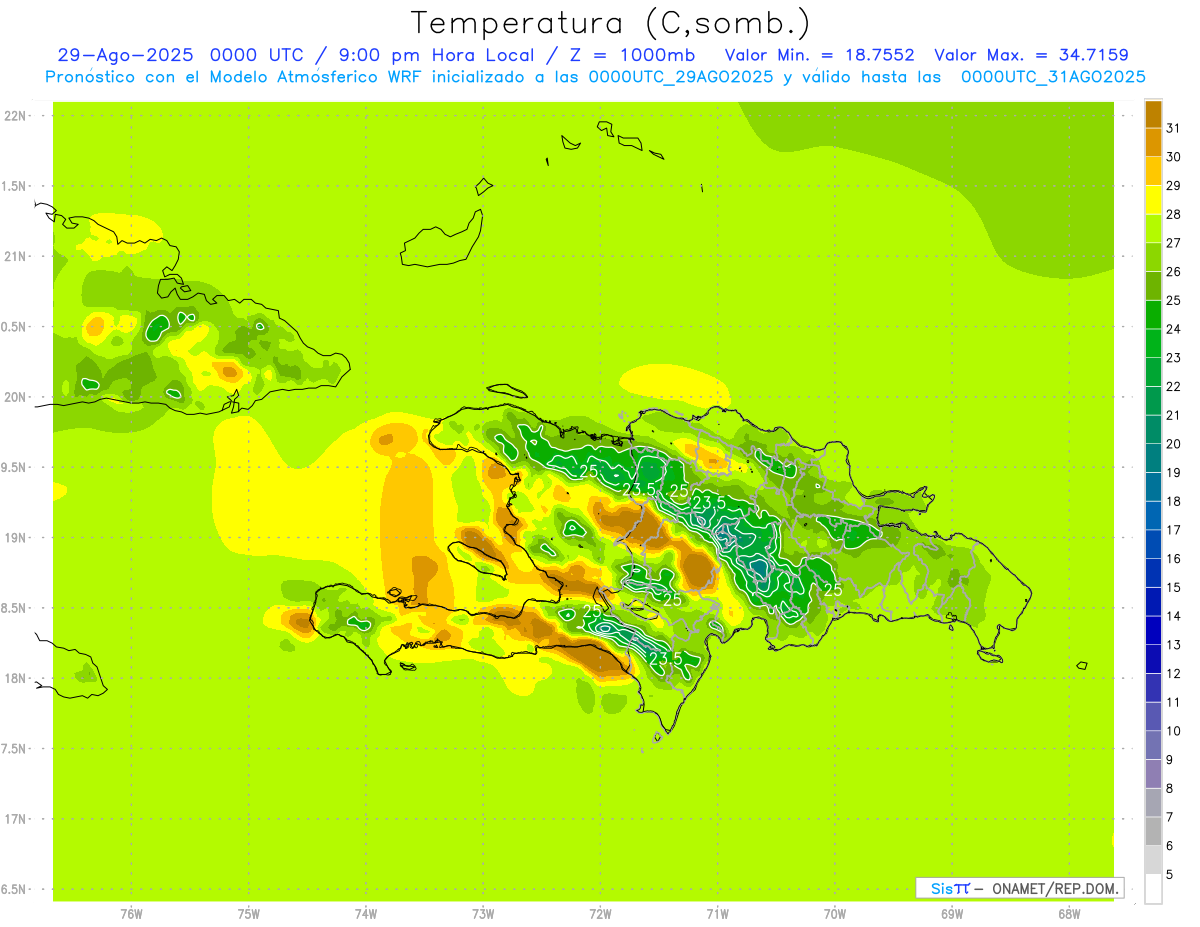Click legend value '5' on color bar
The width and height of the screenshot is (1200, 927).
(1170, 875)
